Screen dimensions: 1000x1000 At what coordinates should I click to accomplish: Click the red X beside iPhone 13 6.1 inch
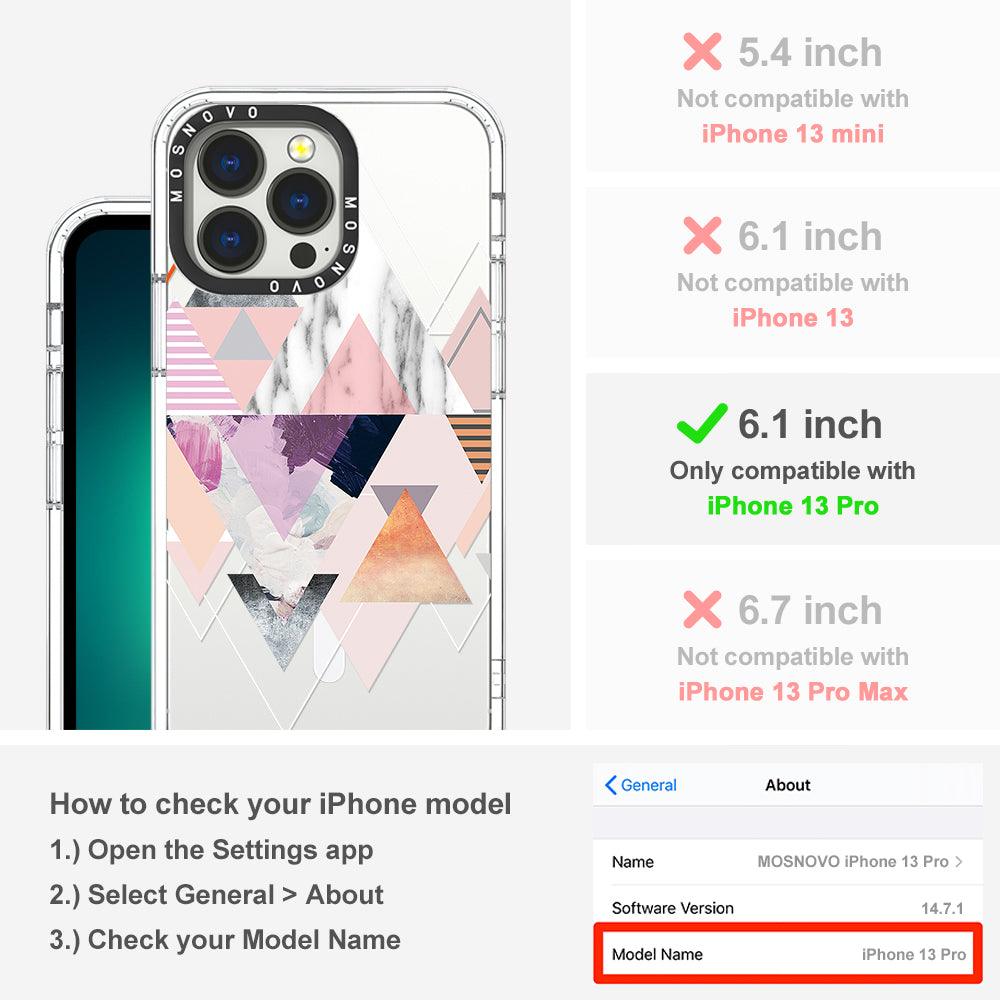[x=702, y=235]
